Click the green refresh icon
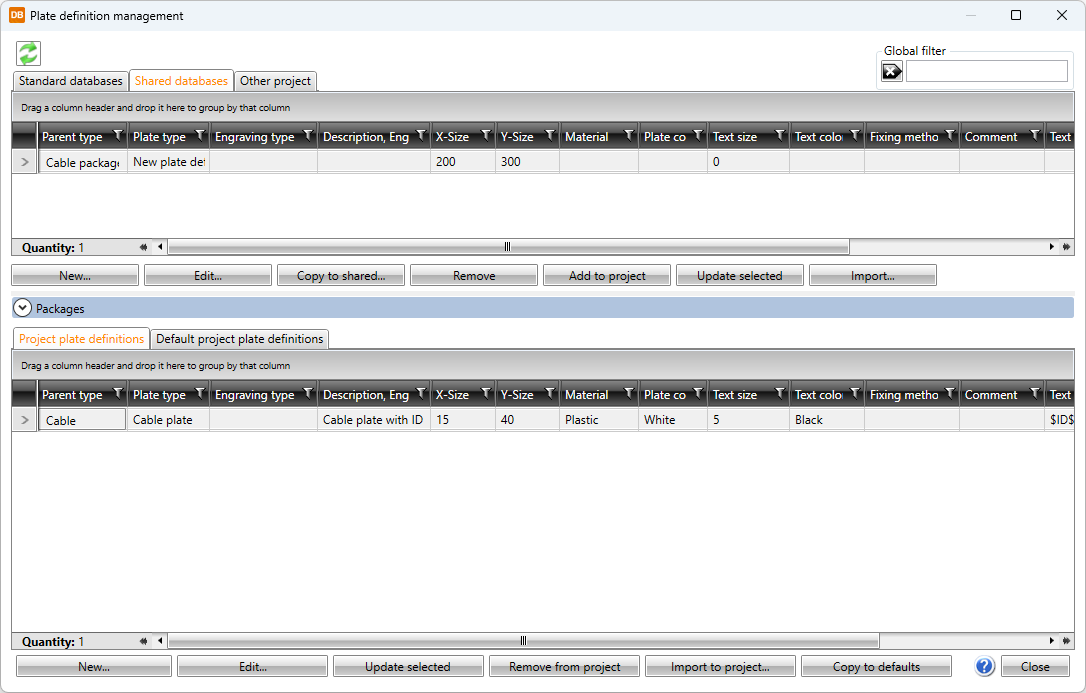The width and height of the screenshot is (1086, 693). pos(28,54)
